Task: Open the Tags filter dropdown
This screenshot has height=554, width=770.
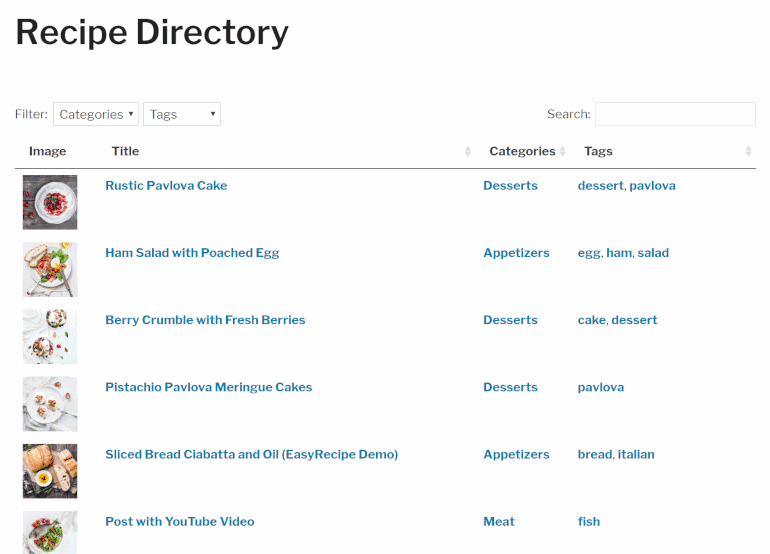Action: pyautogui.click(x=182, y=115)
